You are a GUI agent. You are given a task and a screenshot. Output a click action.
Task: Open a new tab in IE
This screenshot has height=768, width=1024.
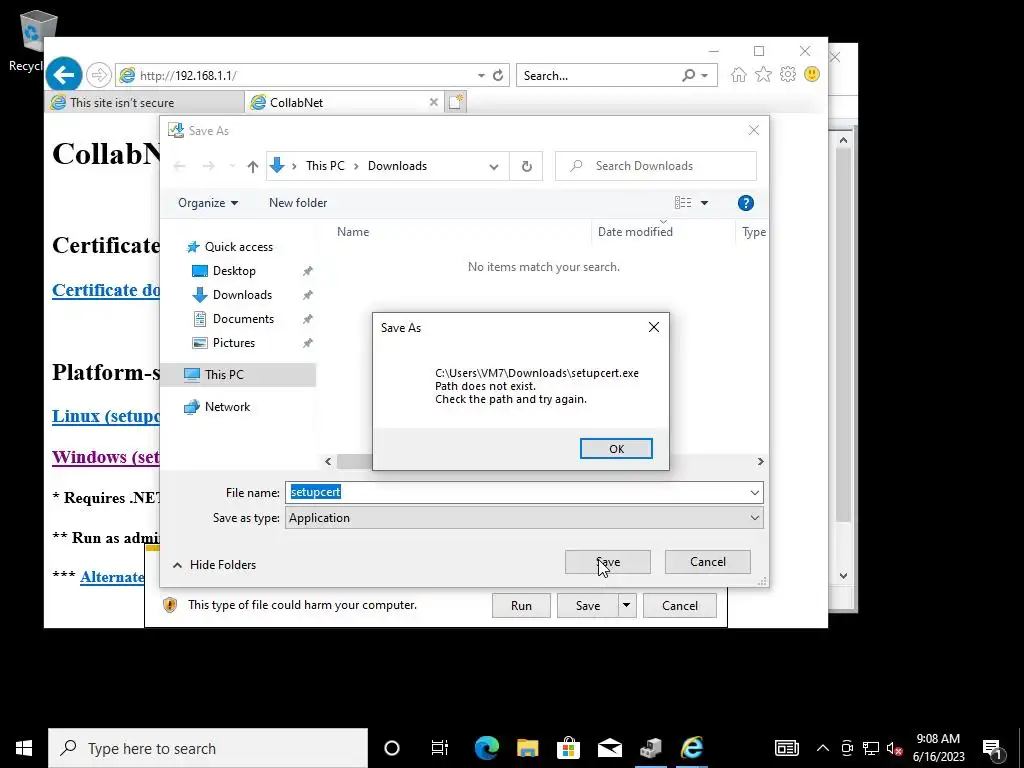tap(456, 102)
